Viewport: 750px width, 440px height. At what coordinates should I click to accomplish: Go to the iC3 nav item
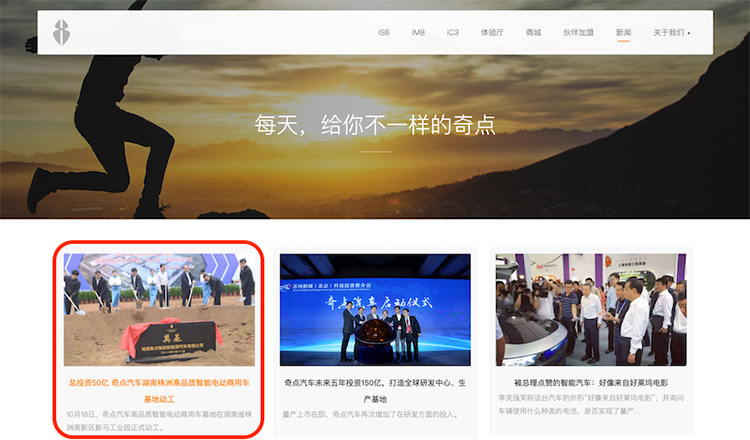point(453,33)
